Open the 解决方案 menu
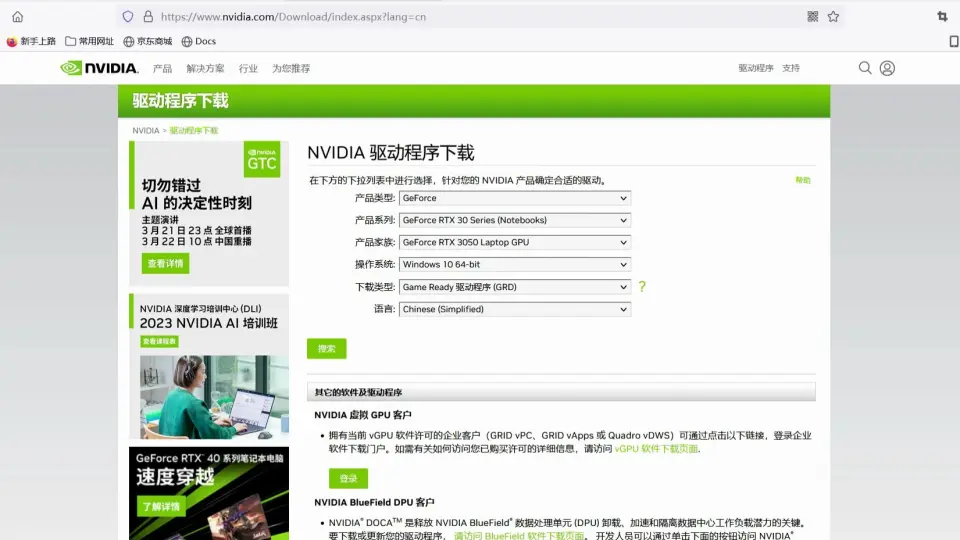The image size is (960, 540). [x=205, y=69]
